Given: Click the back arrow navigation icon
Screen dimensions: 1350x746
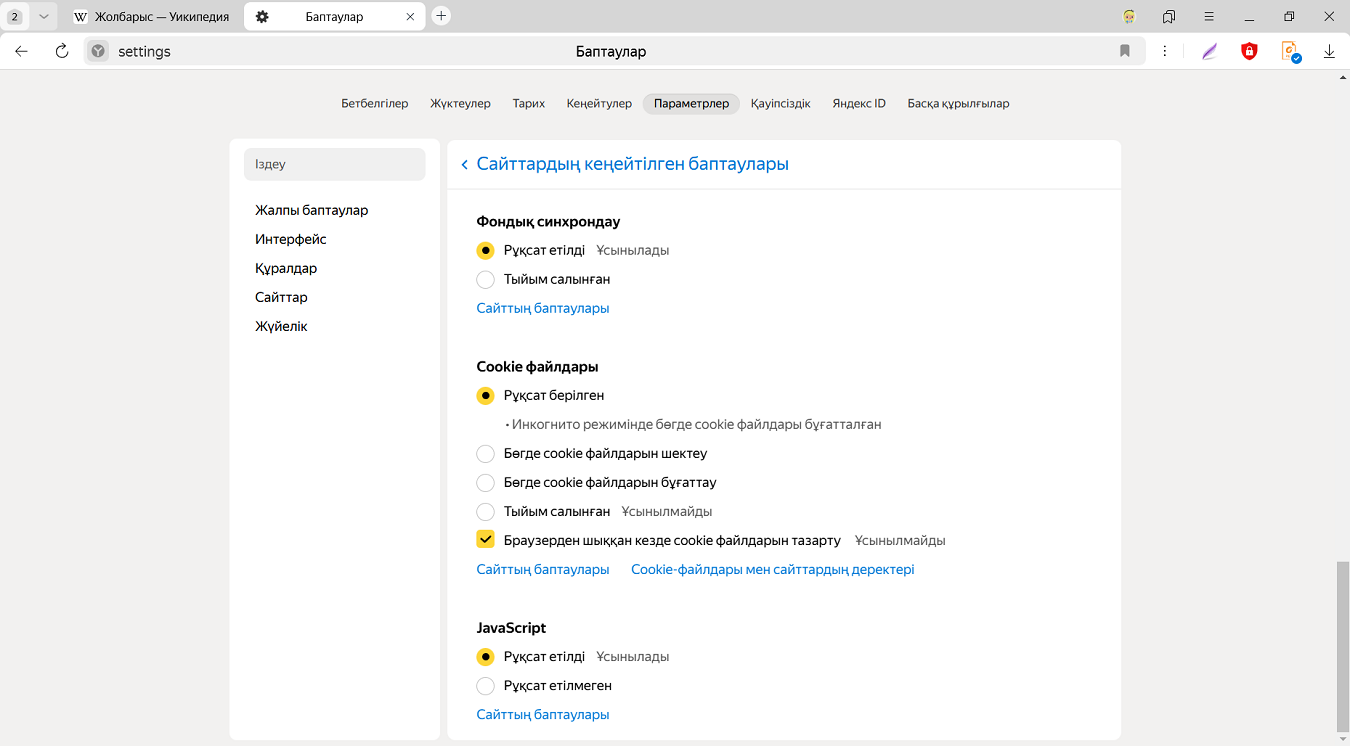Looking at the screenshot, I should (22, 51).
